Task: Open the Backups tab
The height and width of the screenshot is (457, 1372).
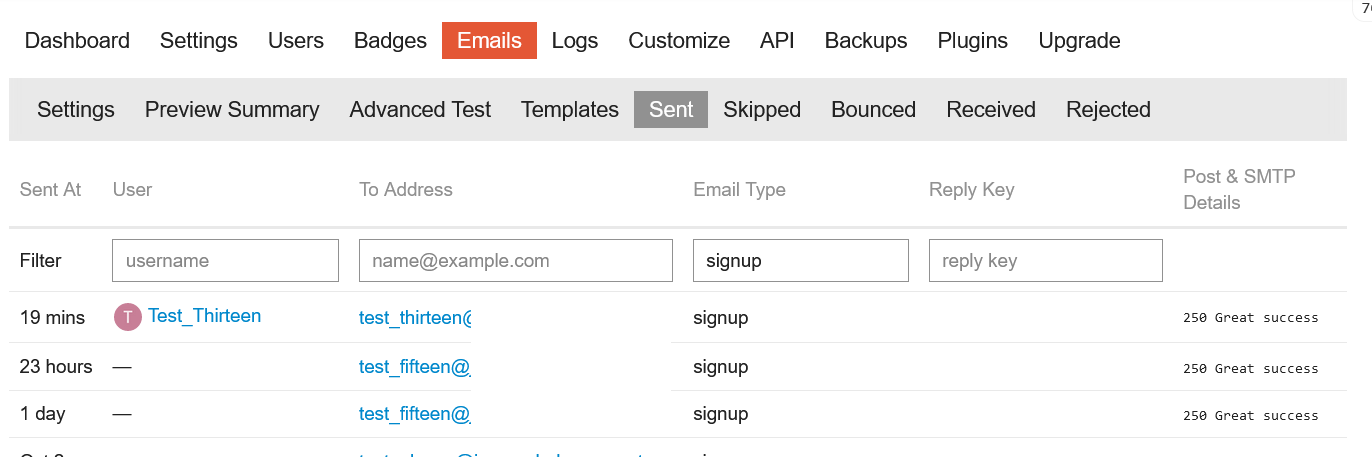Action: 866,41
